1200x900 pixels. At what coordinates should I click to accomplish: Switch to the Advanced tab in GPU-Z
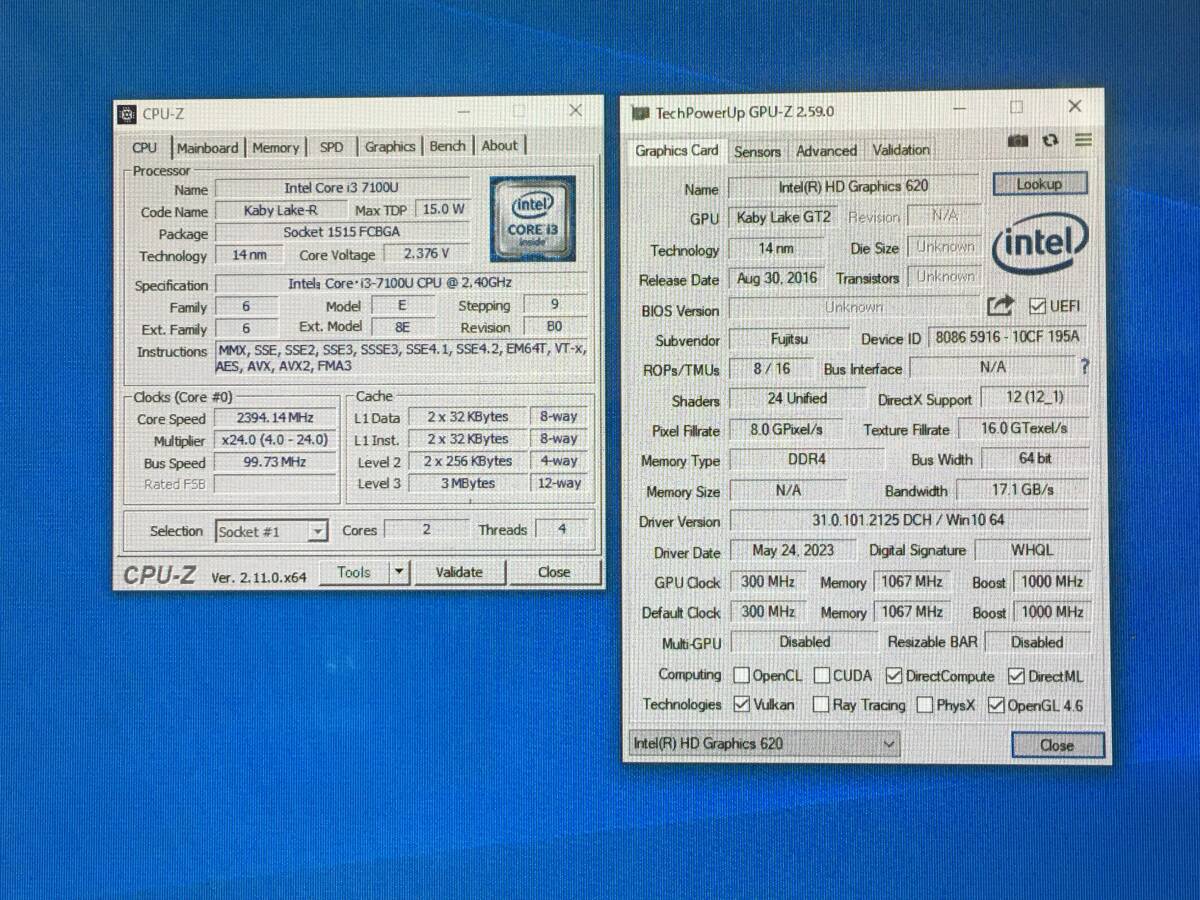click(826, 151)
